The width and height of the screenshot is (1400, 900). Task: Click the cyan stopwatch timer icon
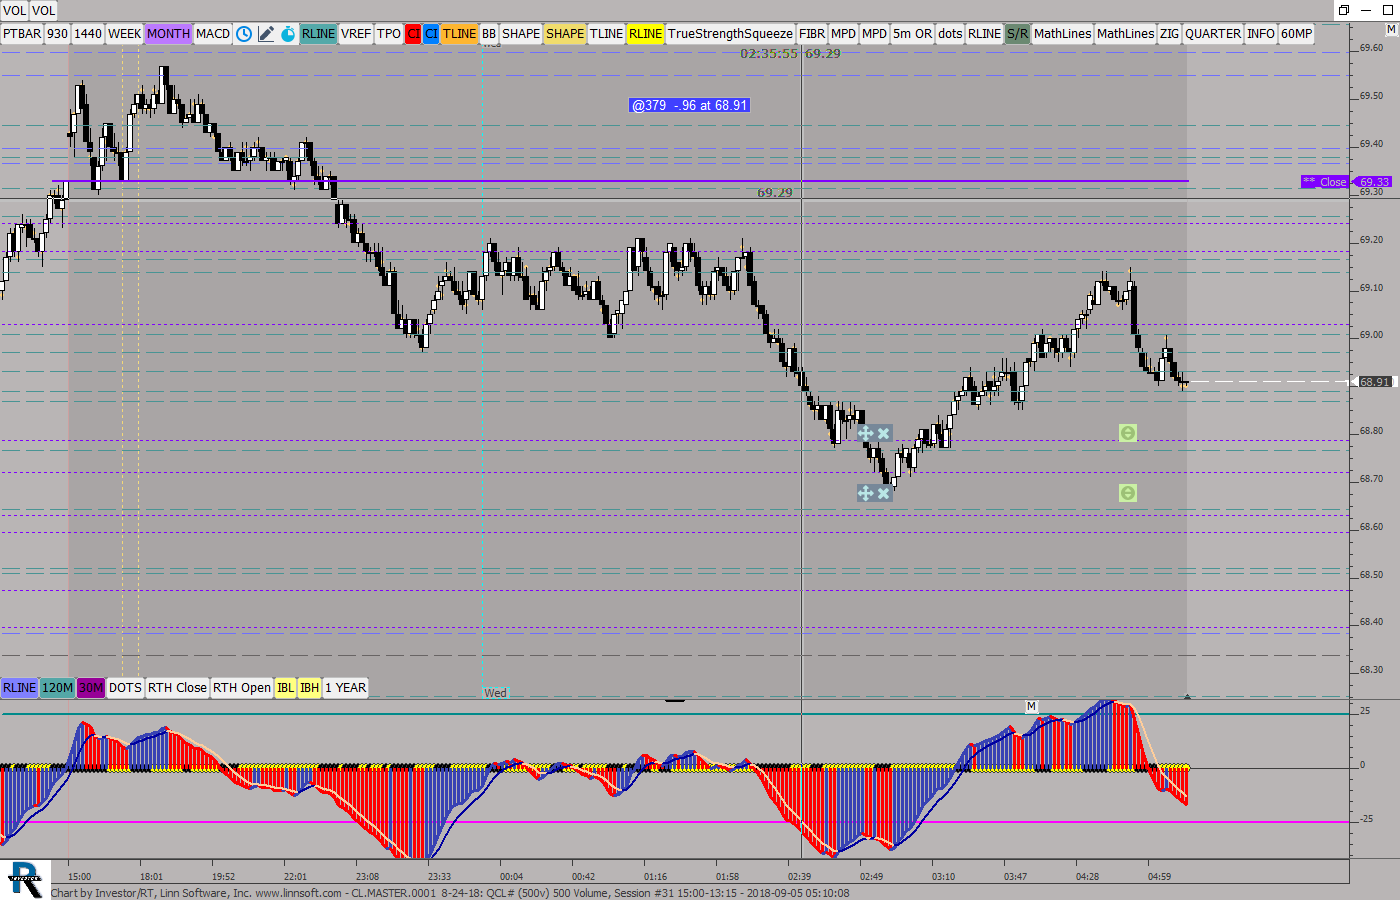coord(288,33)
